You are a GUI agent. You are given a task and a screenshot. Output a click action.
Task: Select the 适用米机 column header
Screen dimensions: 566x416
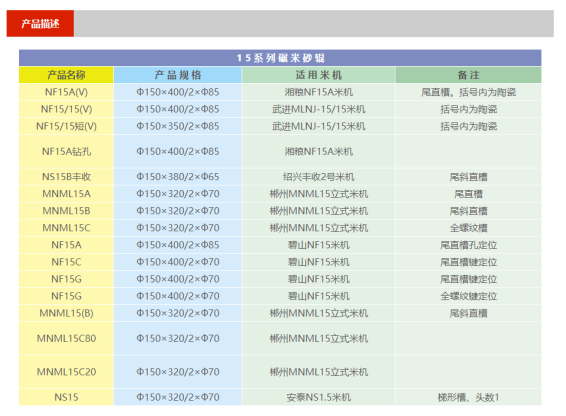tap(318, 75)
